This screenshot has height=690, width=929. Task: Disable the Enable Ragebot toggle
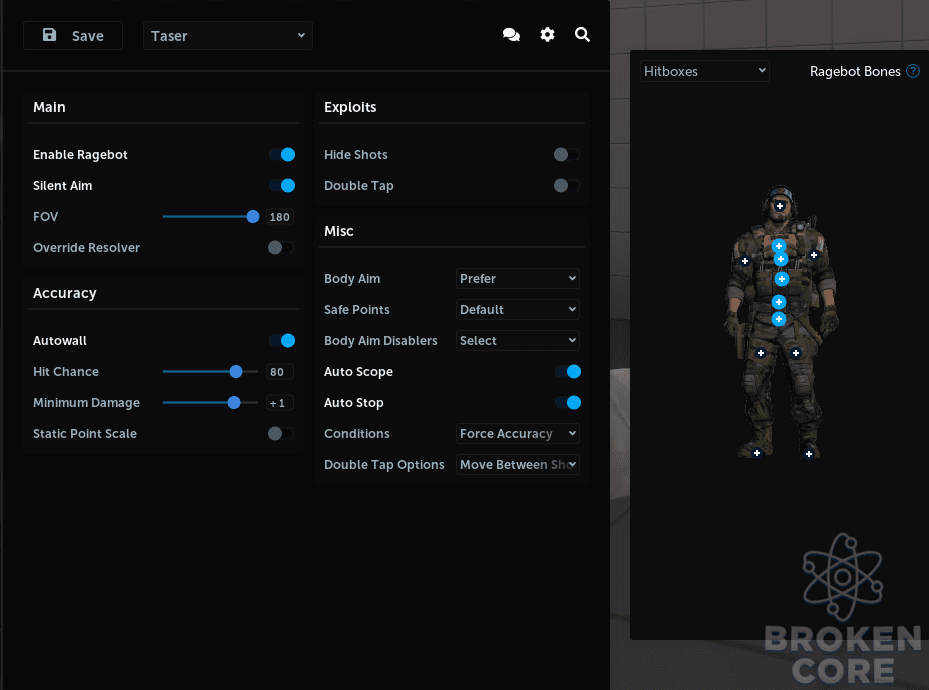(x=282, y=155)
